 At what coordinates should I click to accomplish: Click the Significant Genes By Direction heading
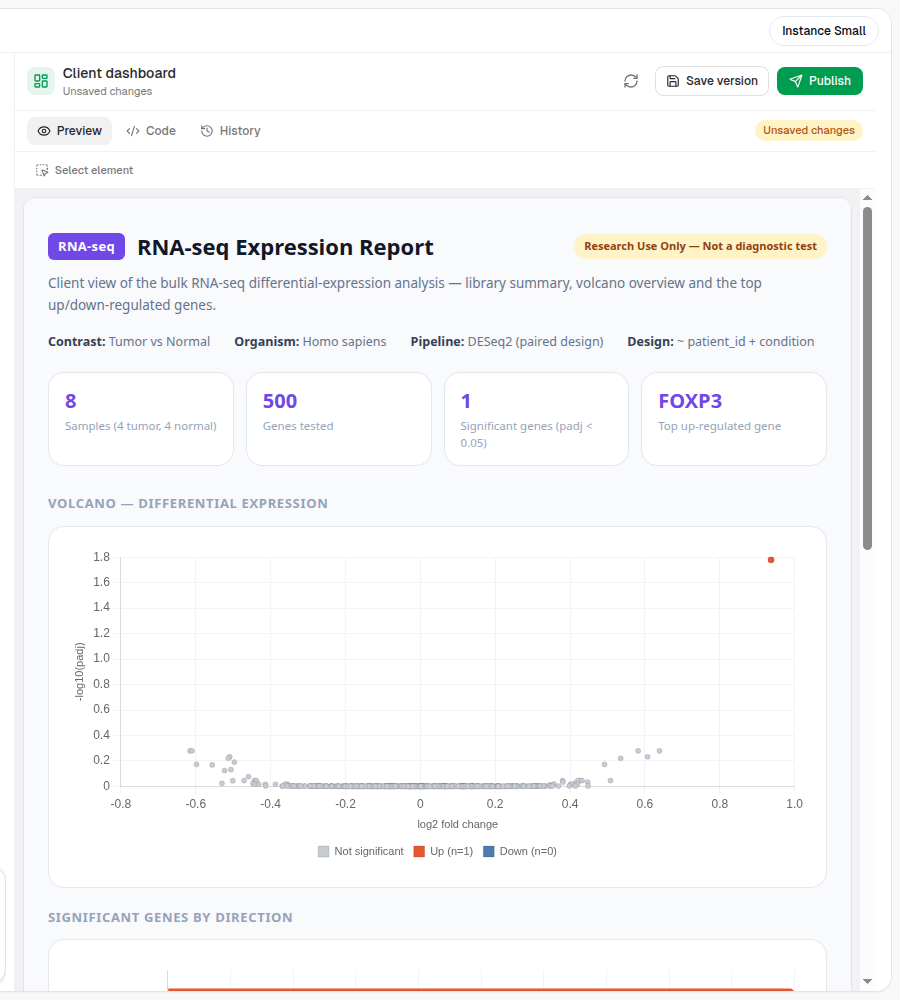coord(170,918)
